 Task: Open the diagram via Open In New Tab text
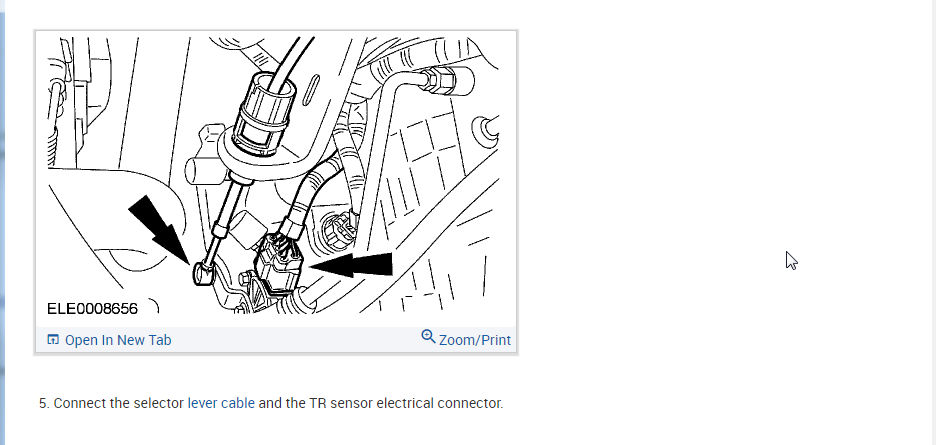click(118, 340)
